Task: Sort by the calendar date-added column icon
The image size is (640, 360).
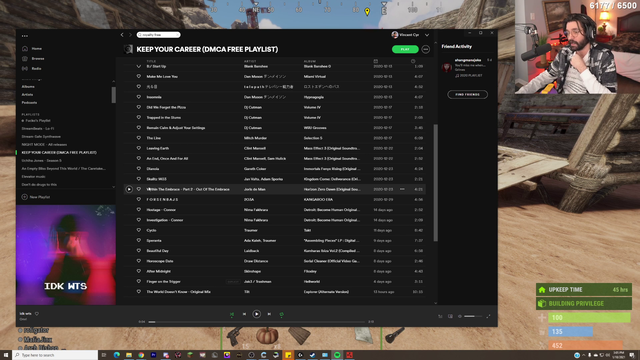Action: [376, 61]
